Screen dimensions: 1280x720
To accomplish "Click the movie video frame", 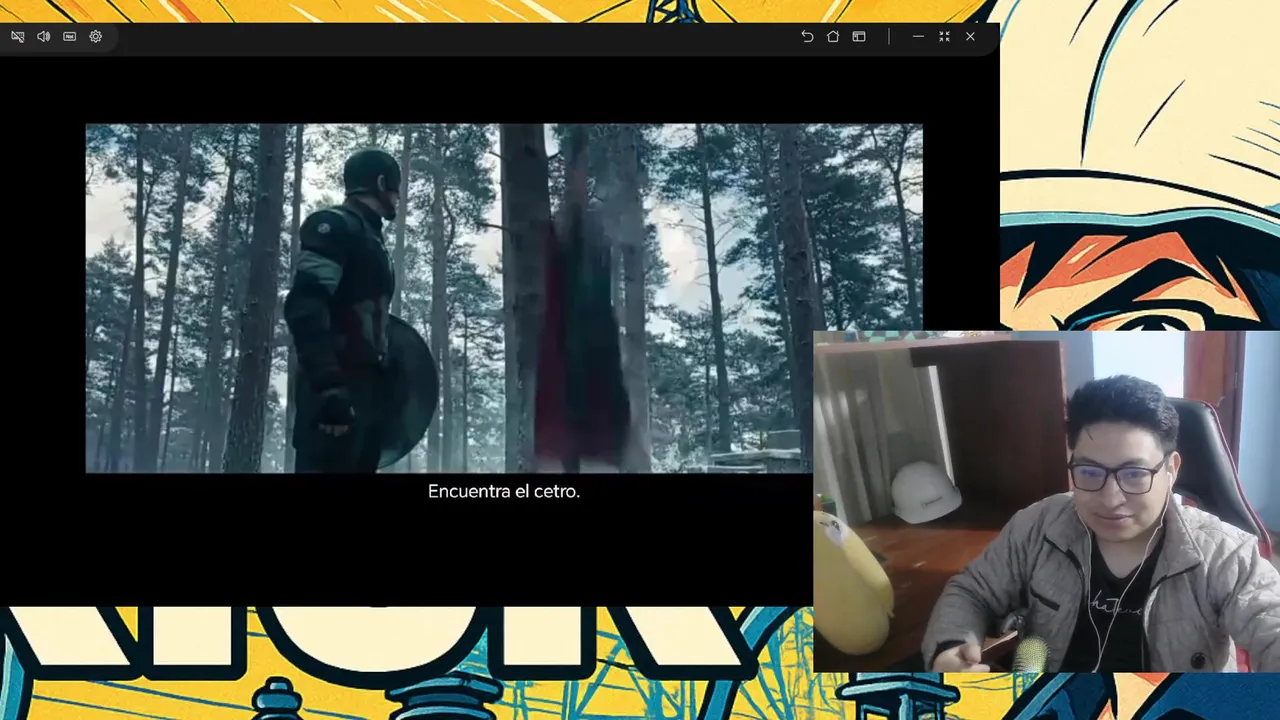I will click(x=504, y=298).
